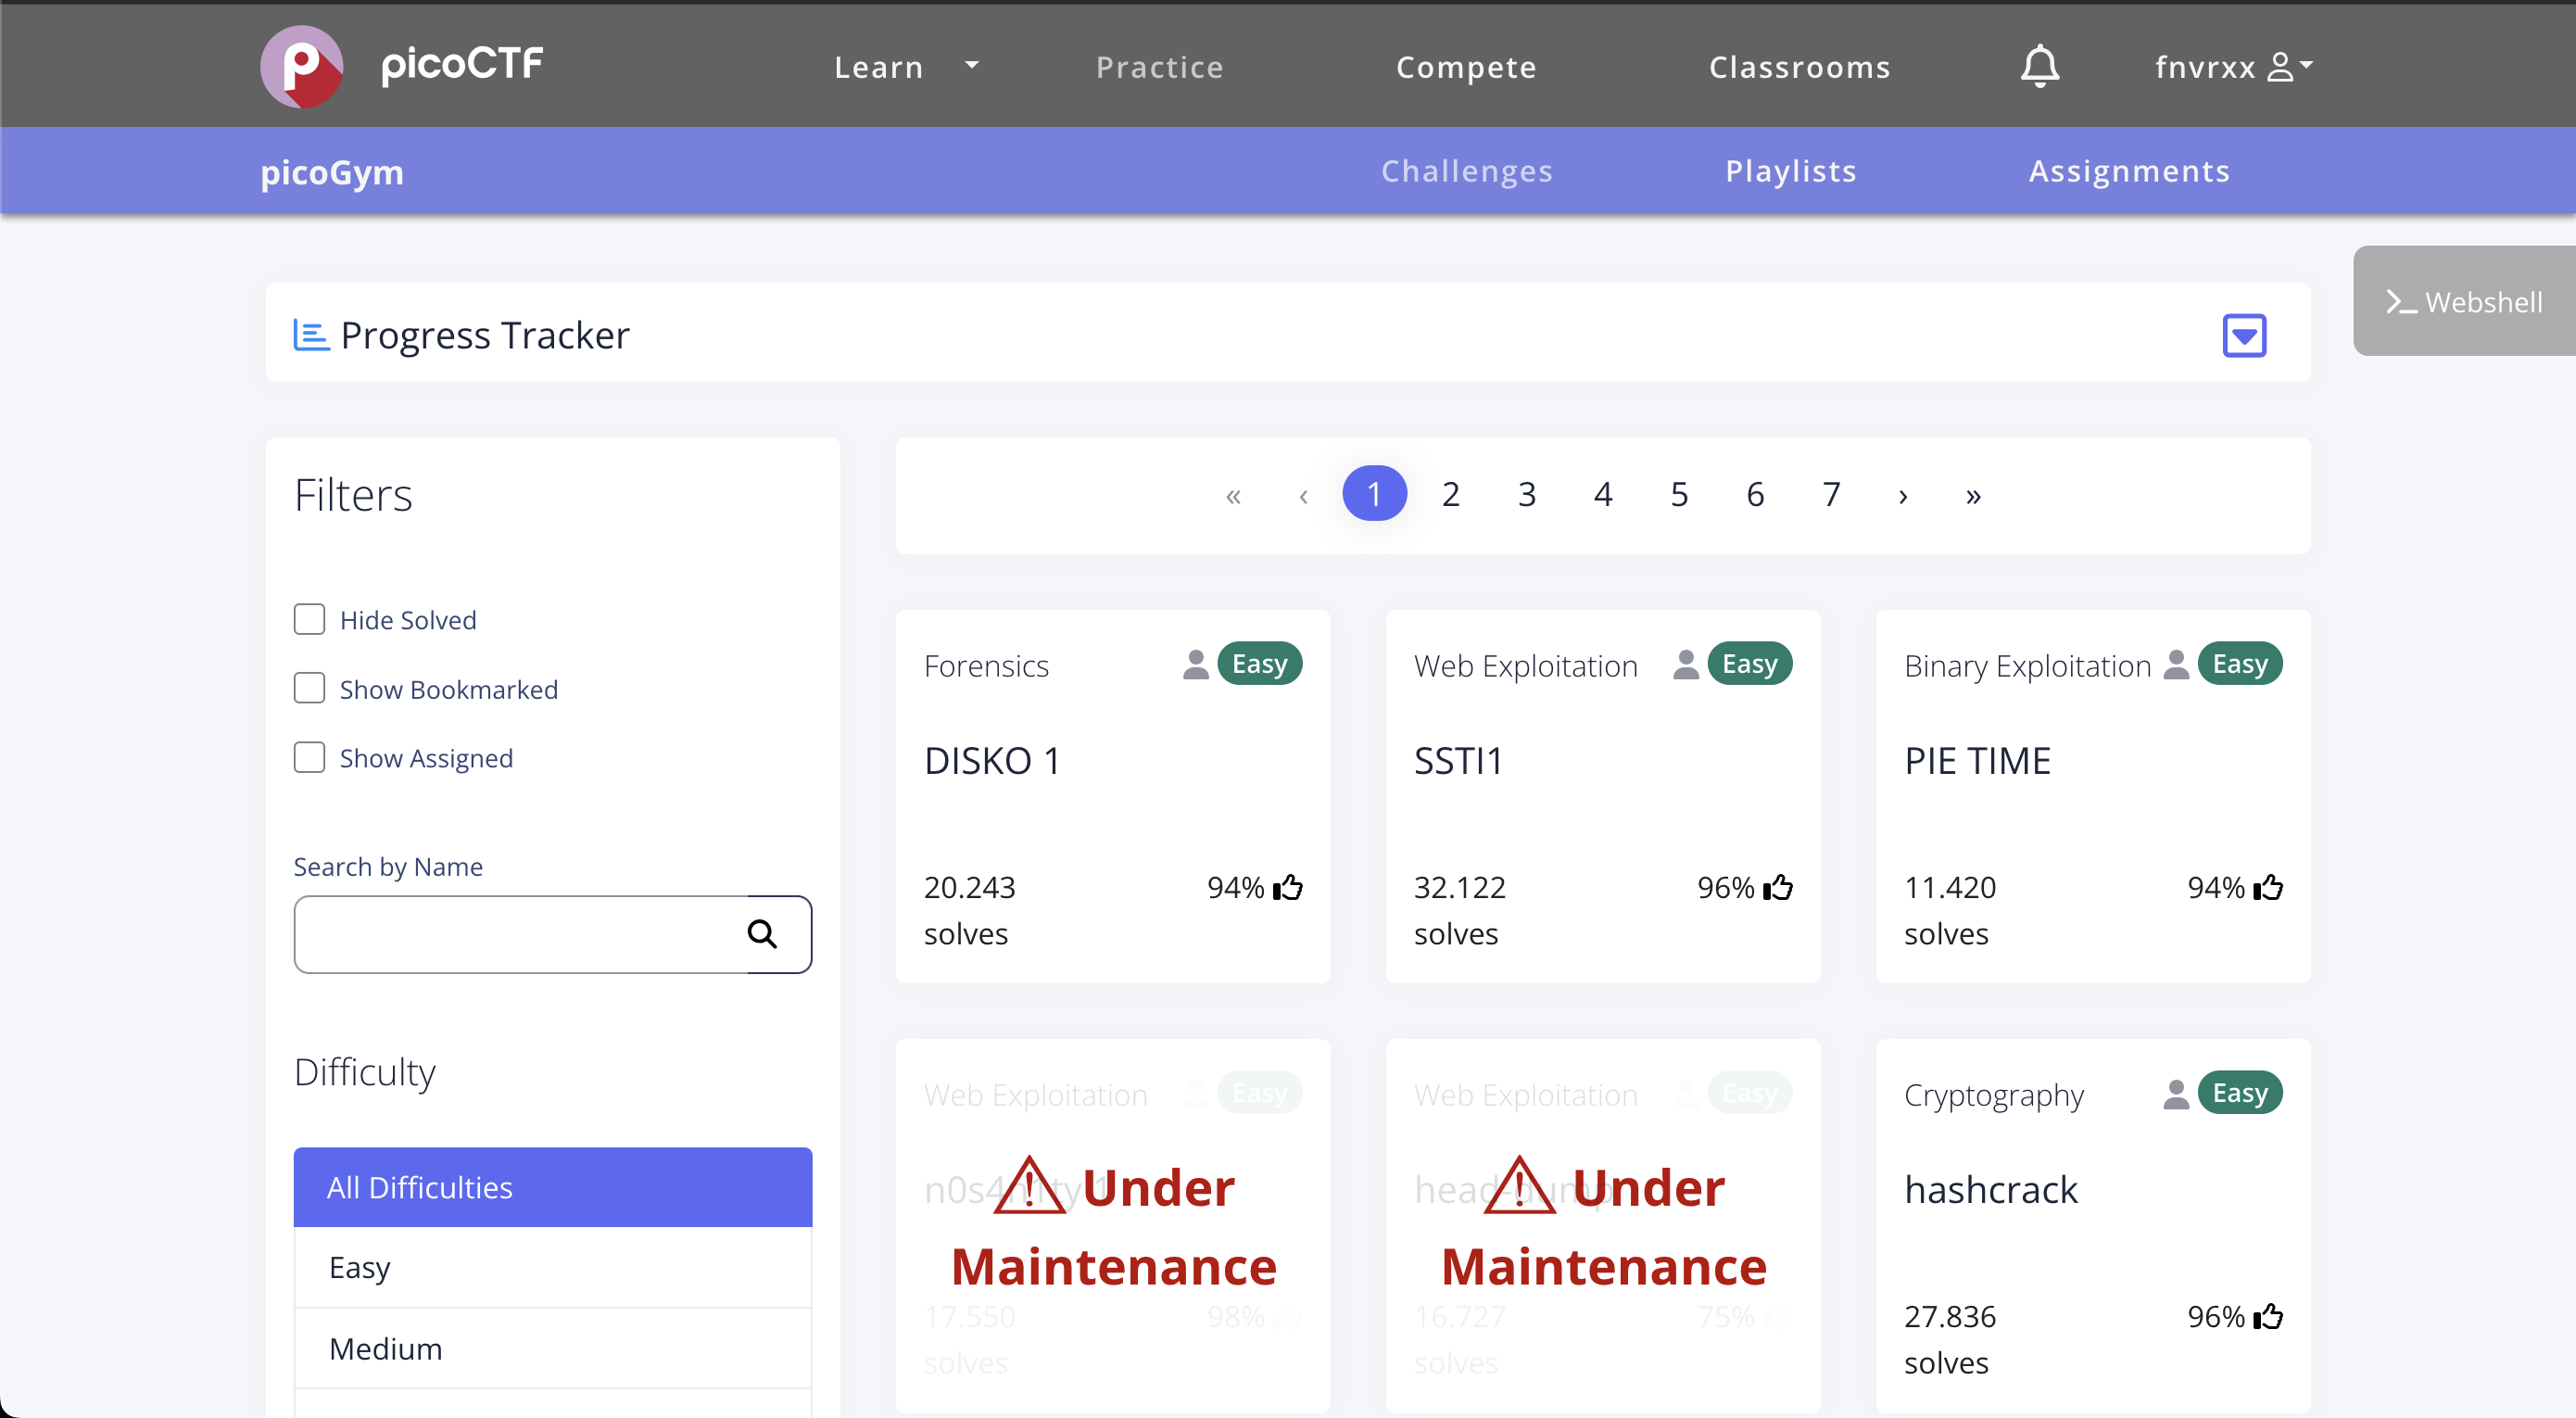This screenshot has width=2576, height=1418.
Task: Check the Show Assigned filter
Action: click(309, 757)
